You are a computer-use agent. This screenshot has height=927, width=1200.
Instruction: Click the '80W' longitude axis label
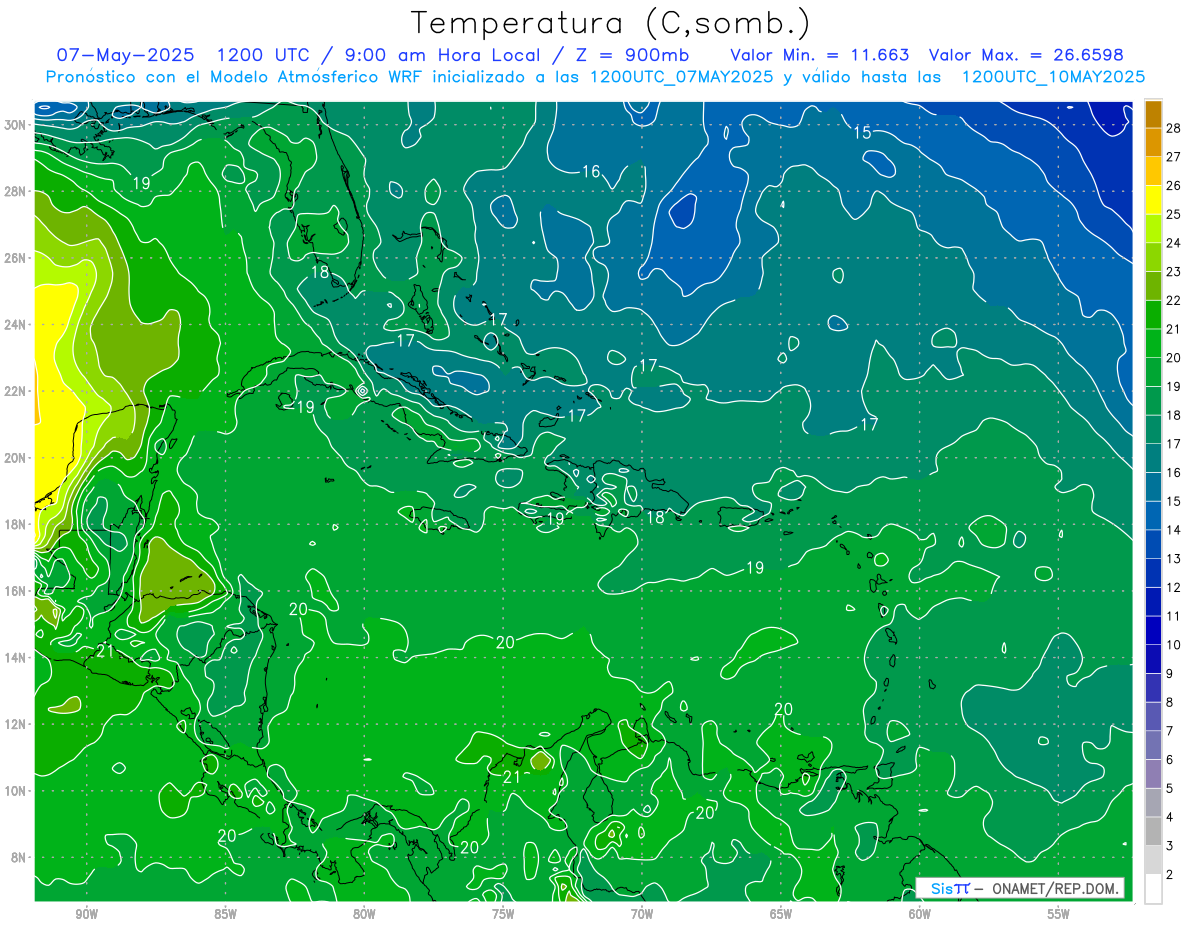(x=364, y=914)
